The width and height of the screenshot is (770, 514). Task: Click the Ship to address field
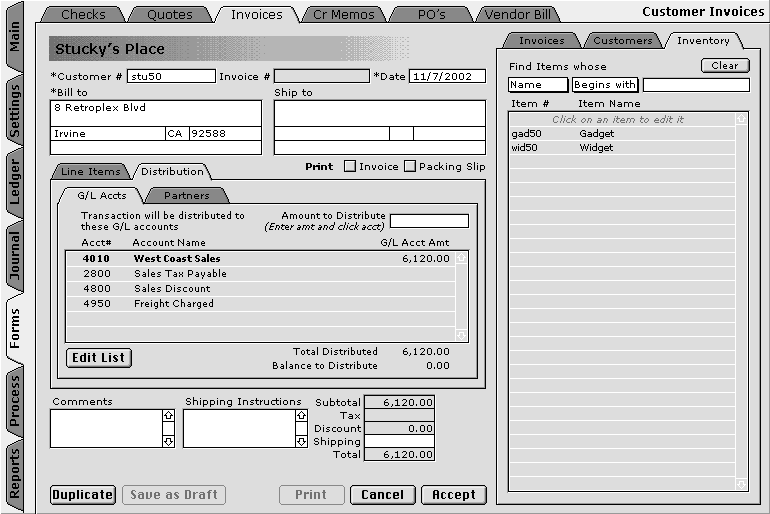pyautogui.click(x=380, y=113)
